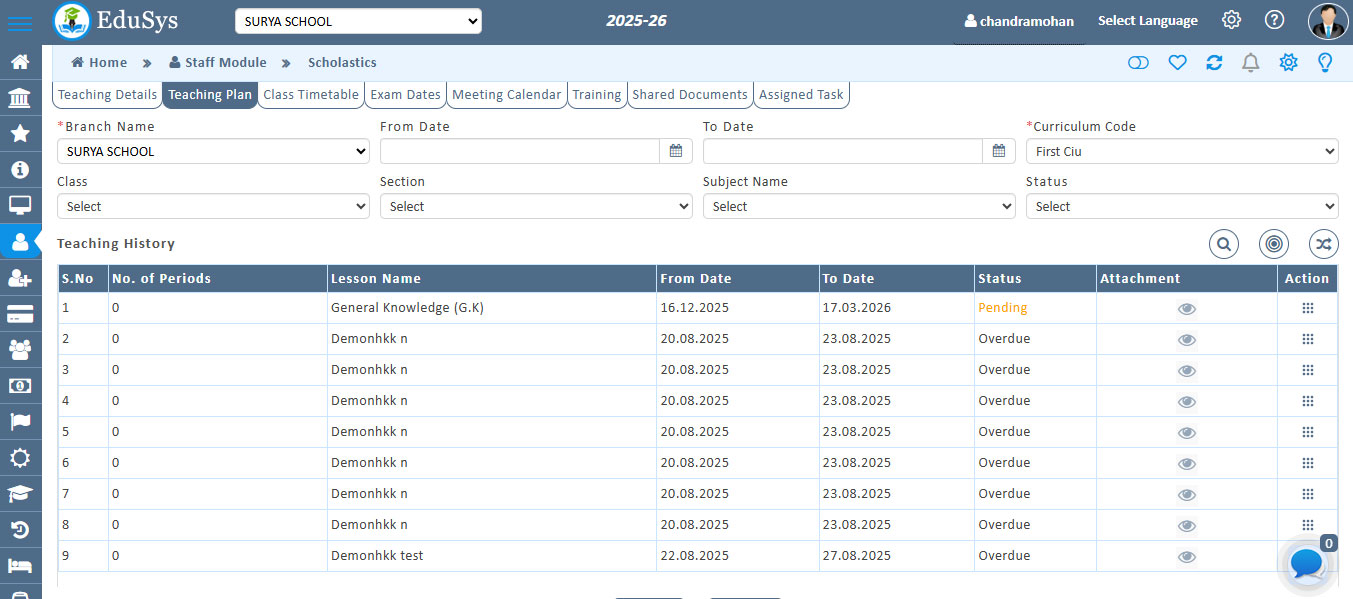Viewport: 1353px width, 599px height.
Task: Click the From Date input field
Action: [x=520, y=152]
